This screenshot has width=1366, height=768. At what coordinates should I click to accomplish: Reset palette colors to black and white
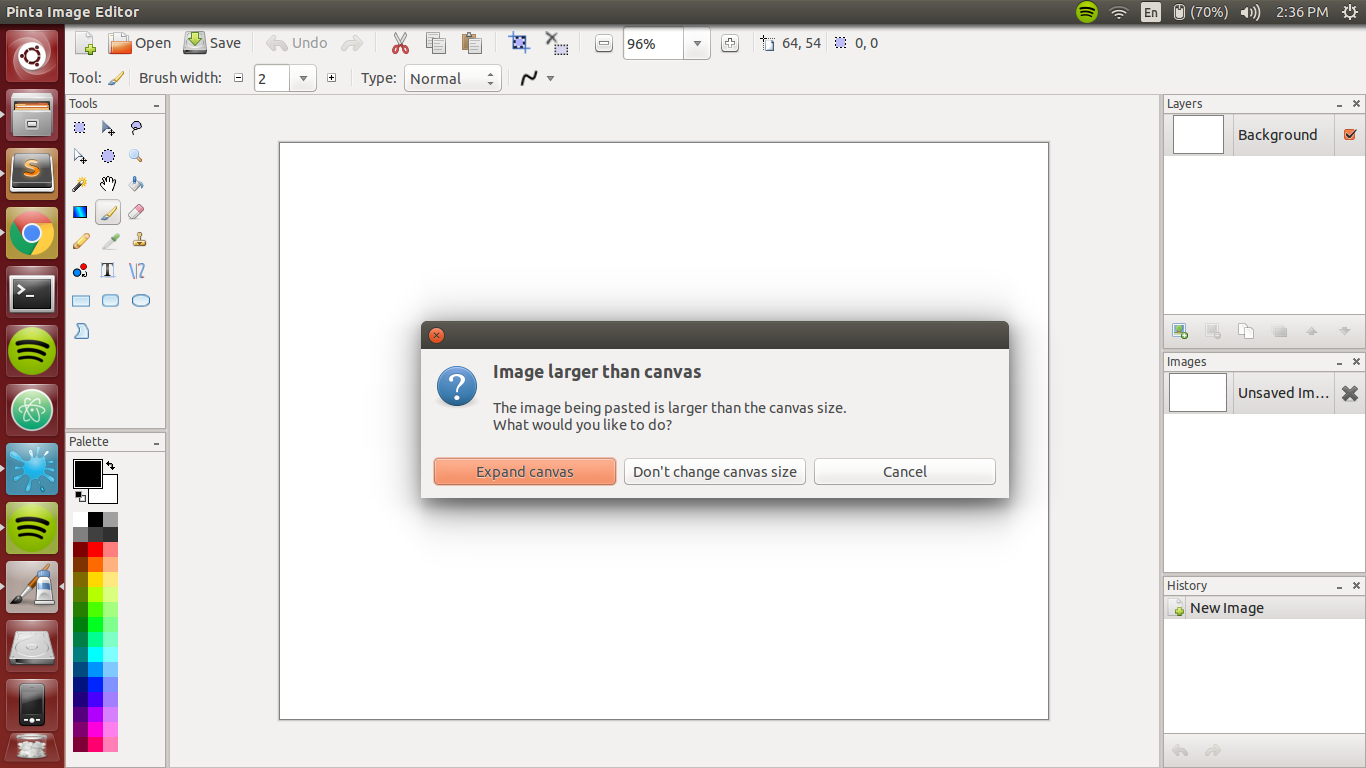pos(79,496)
